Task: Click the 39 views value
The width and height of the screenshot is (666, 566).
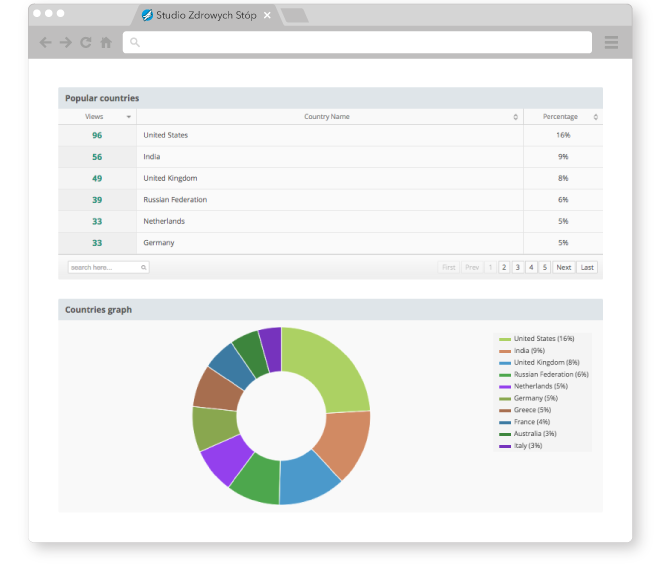Action: [x=97, y=200]
